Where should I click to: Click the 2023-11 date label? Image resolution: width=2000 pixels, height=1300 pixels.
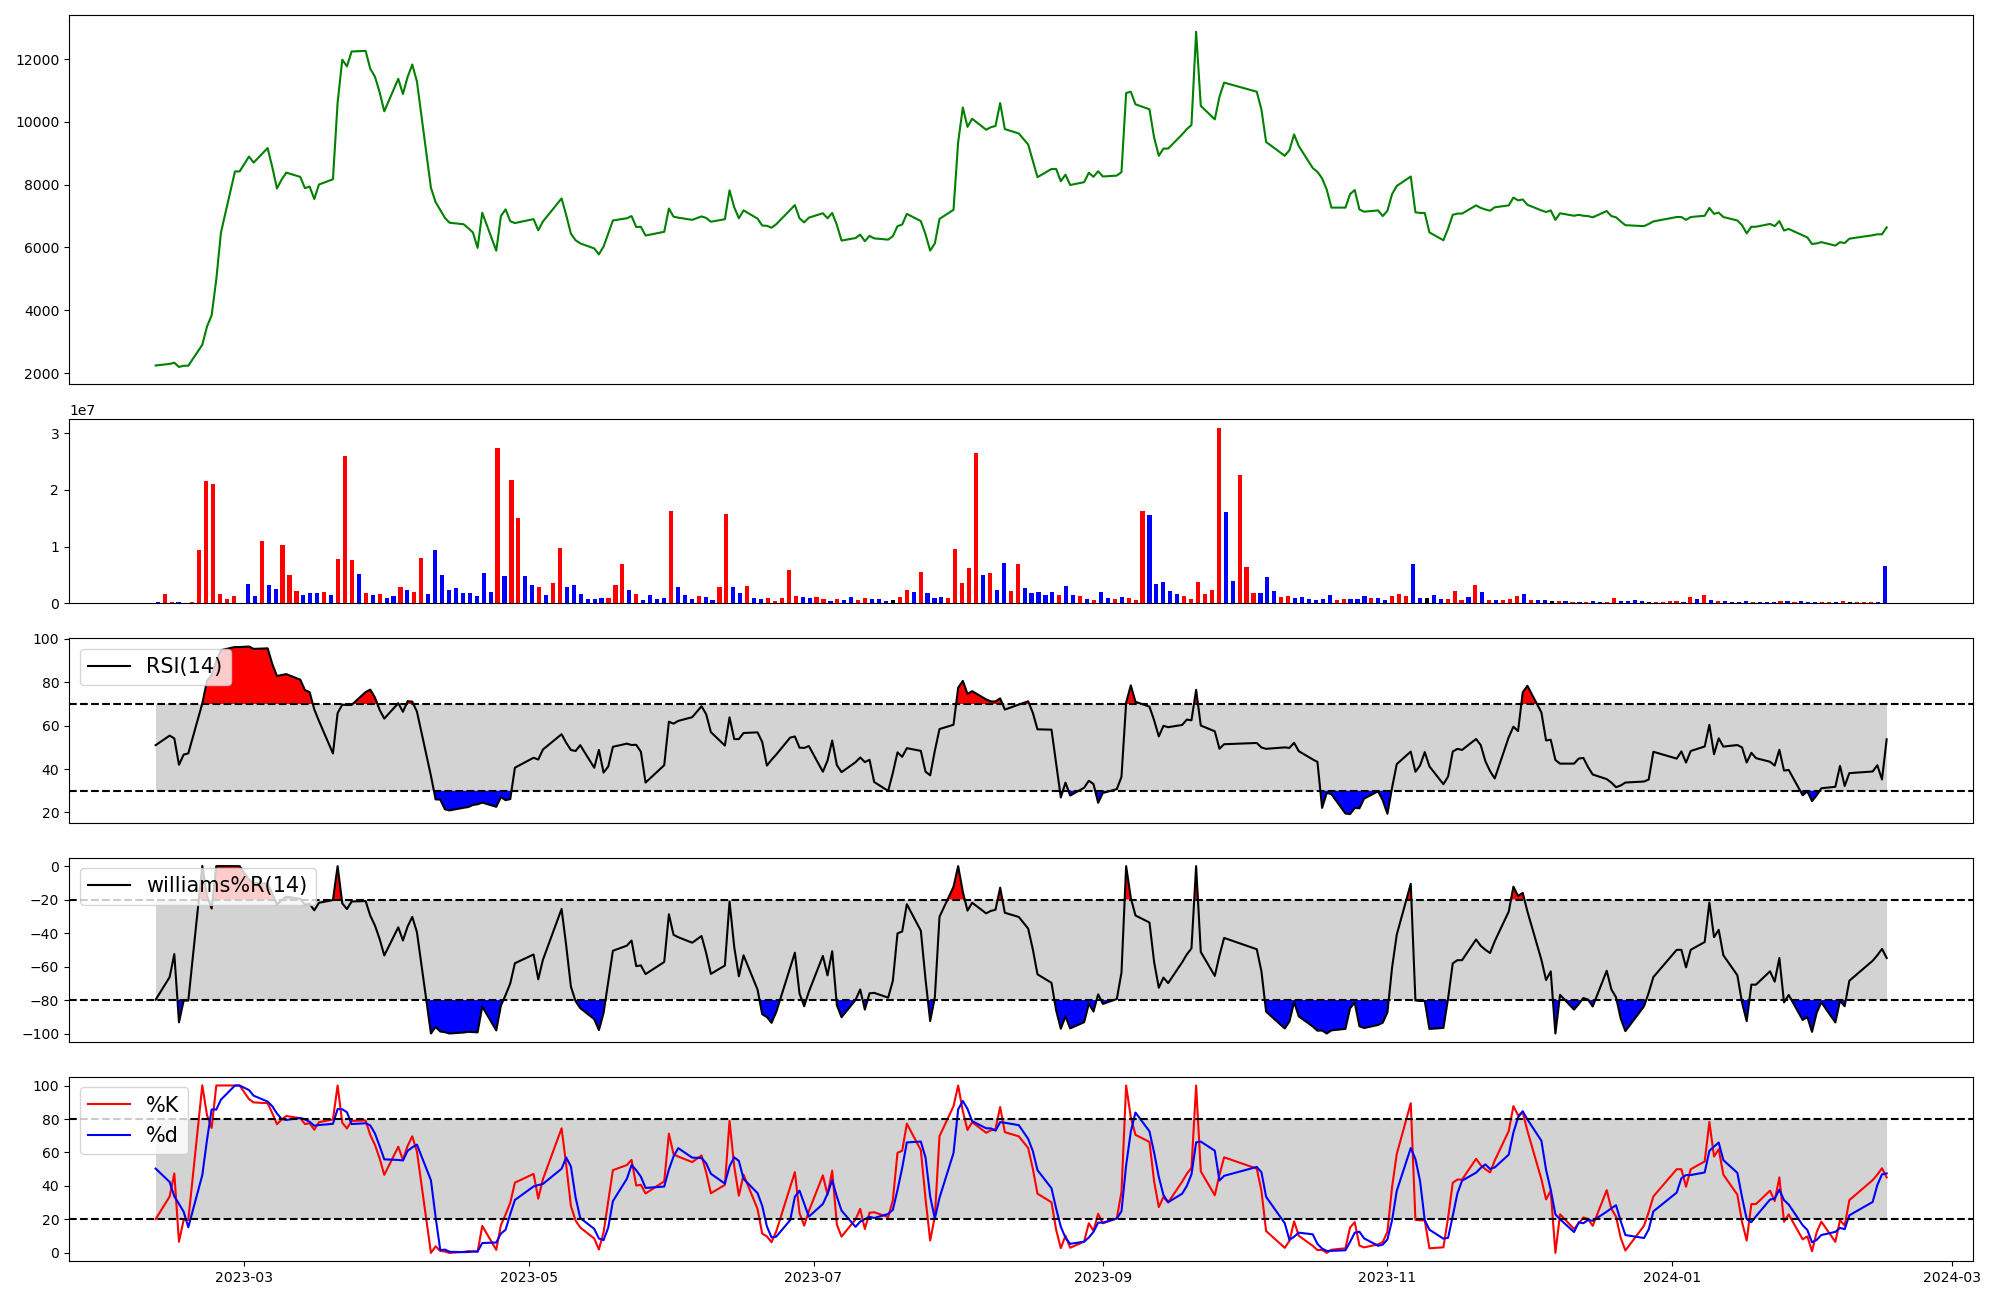pyautogui.click(x=1388, y=1277)
